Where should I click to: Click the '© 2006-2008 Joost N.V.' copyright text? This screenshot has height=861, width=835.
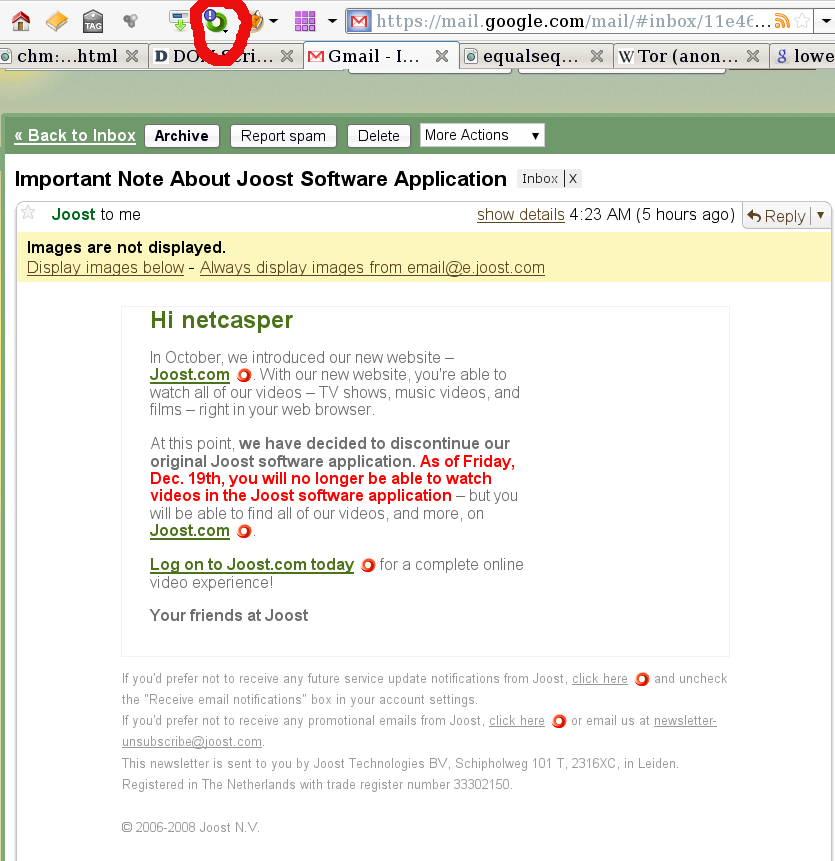coord(190,827)
